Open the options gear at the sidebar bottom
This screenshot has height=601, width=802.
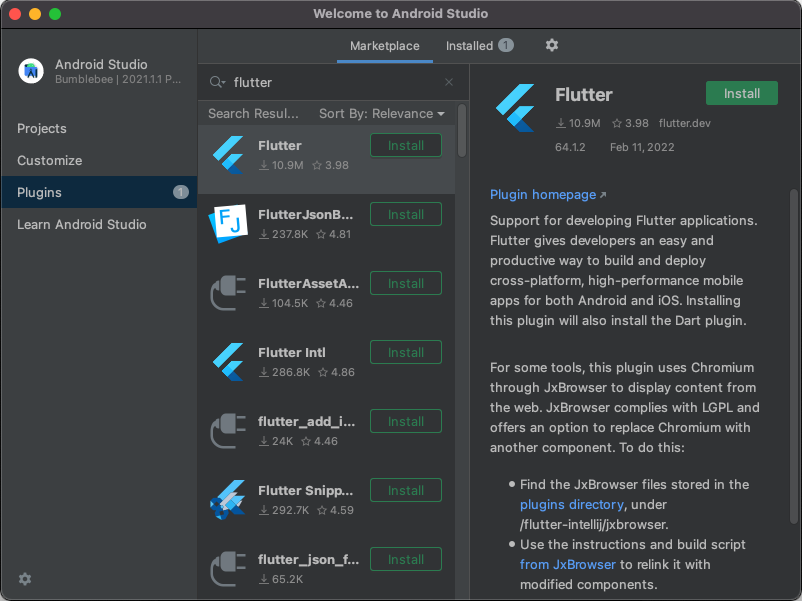pyautogui.click(x=25, y=578)
